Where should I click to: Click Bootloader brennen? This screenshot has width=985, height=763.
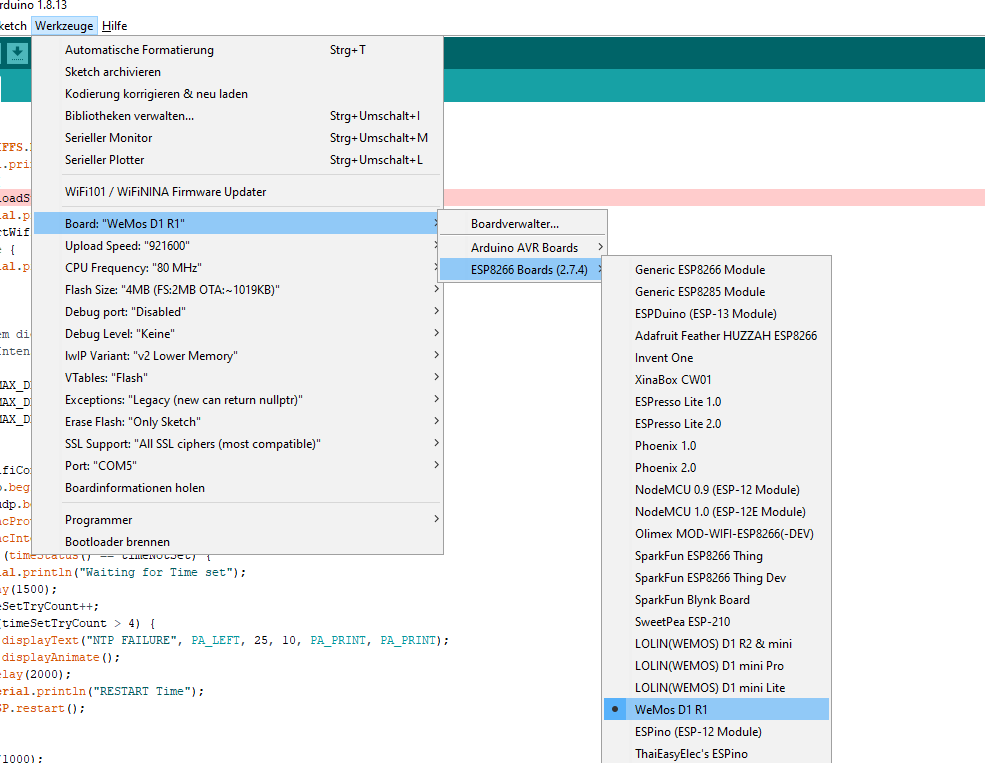point(117,542)
